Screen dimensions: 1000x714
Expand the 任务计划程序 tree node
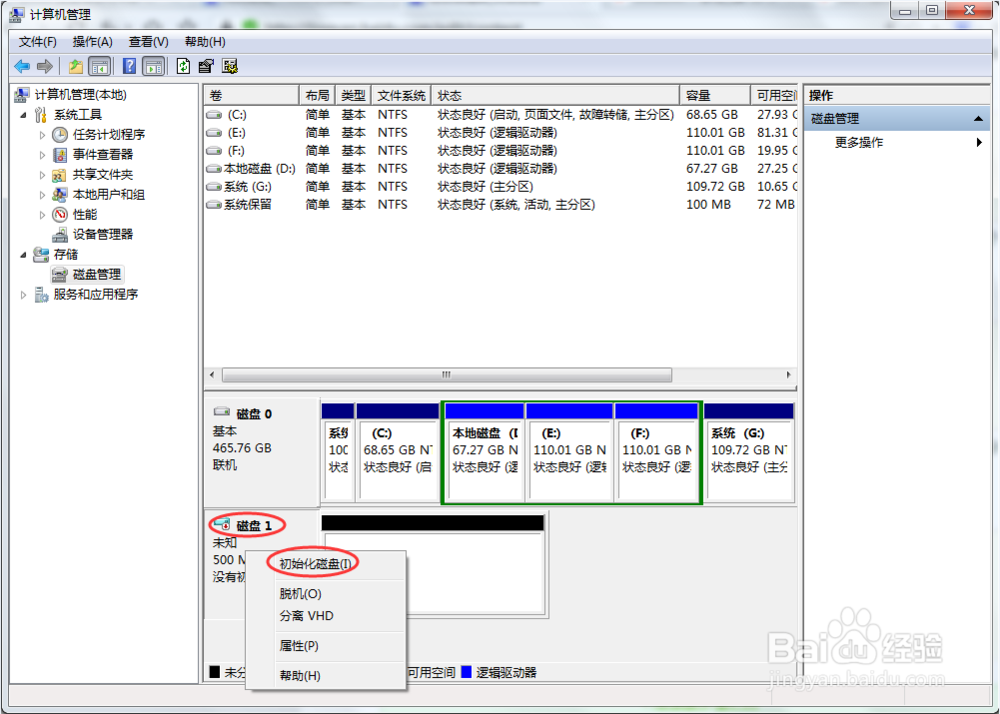tap(43, 135)
